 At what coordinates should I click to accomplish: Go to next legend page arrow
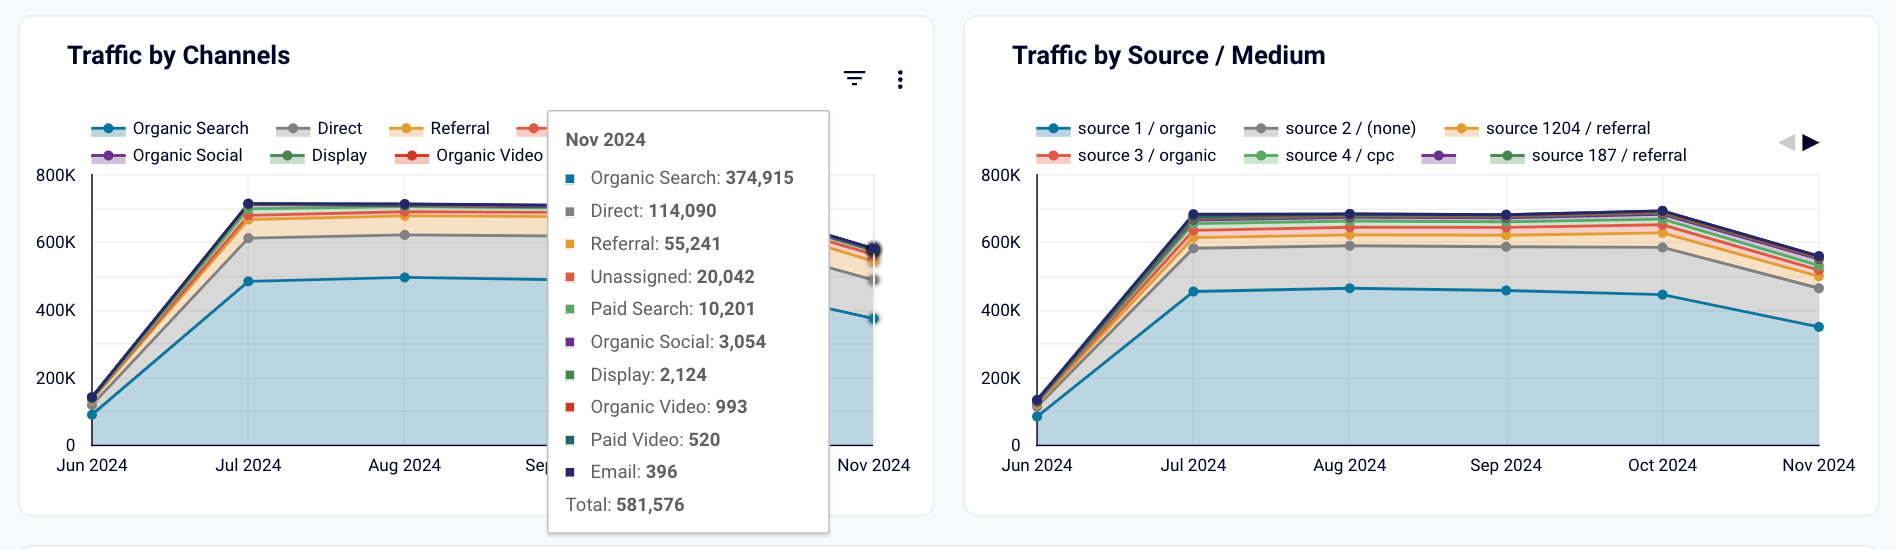1810,142
